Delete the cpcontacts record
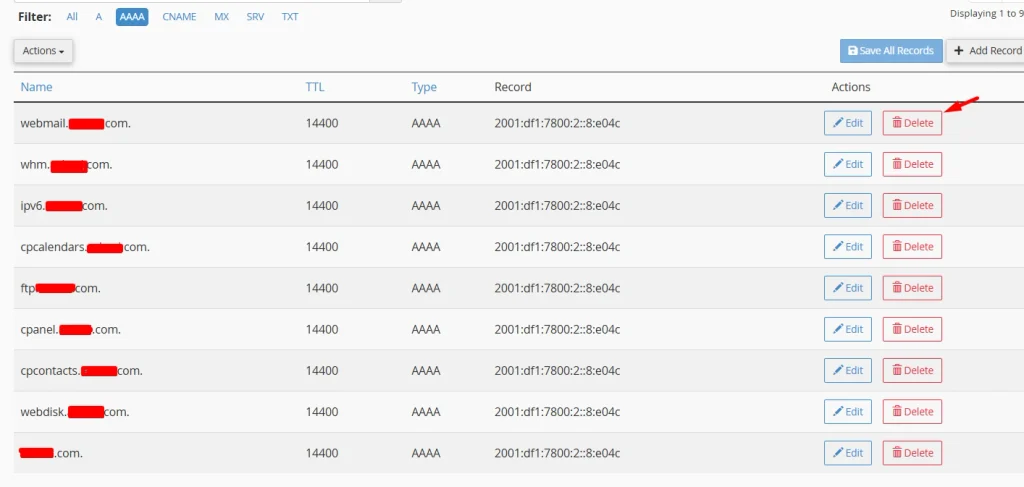The image size is (1024, 487). coord(912,370)
